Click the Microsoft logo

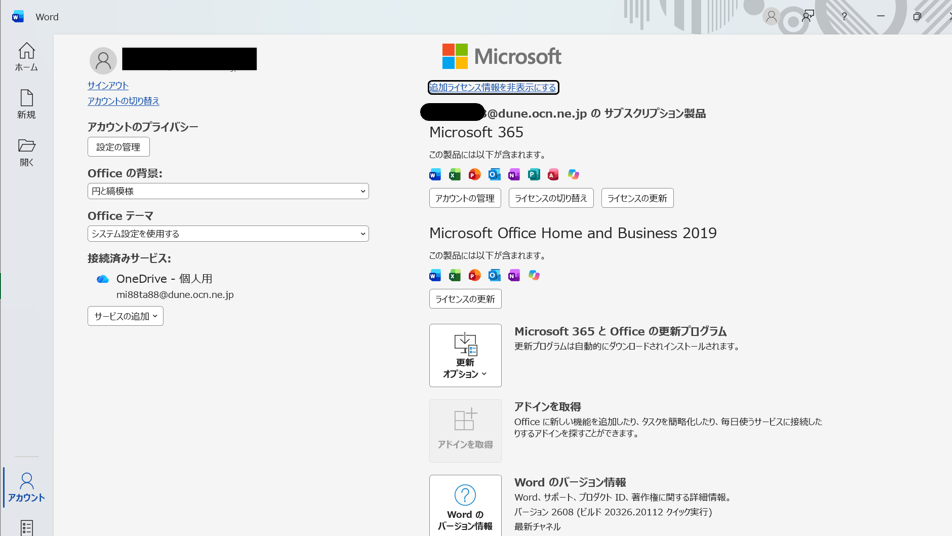point(502,56)
